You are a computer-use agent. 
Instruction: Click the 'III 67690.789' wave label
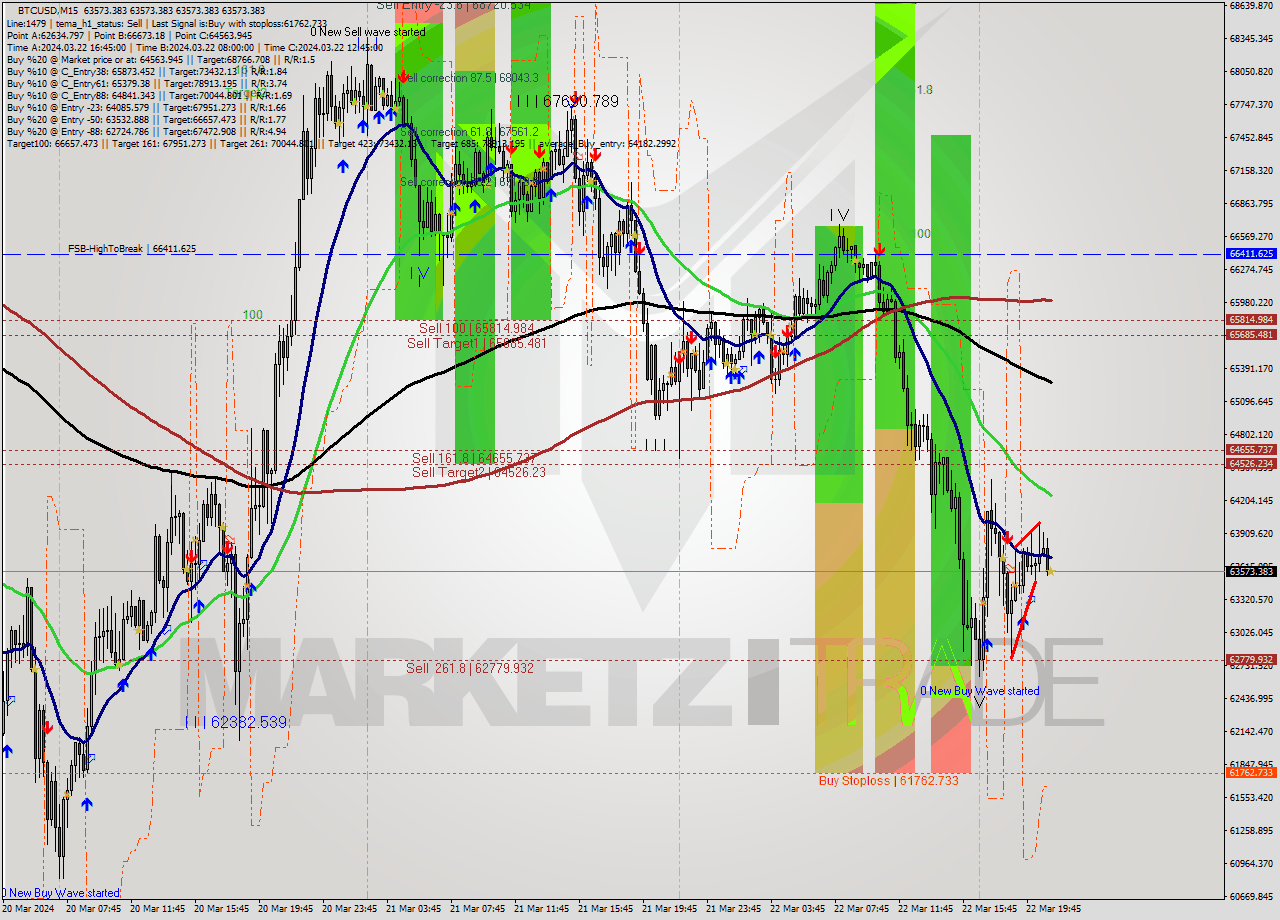coord(566,101)
